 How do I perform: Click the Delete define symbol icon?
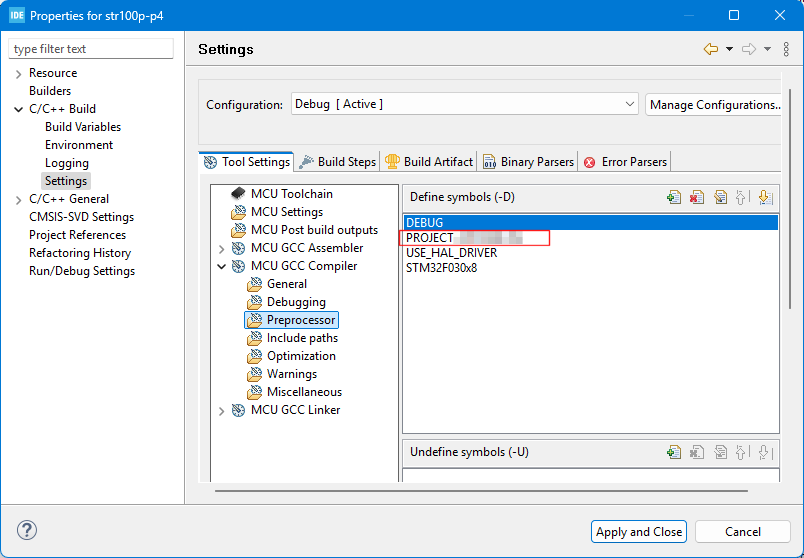[697, 198]
